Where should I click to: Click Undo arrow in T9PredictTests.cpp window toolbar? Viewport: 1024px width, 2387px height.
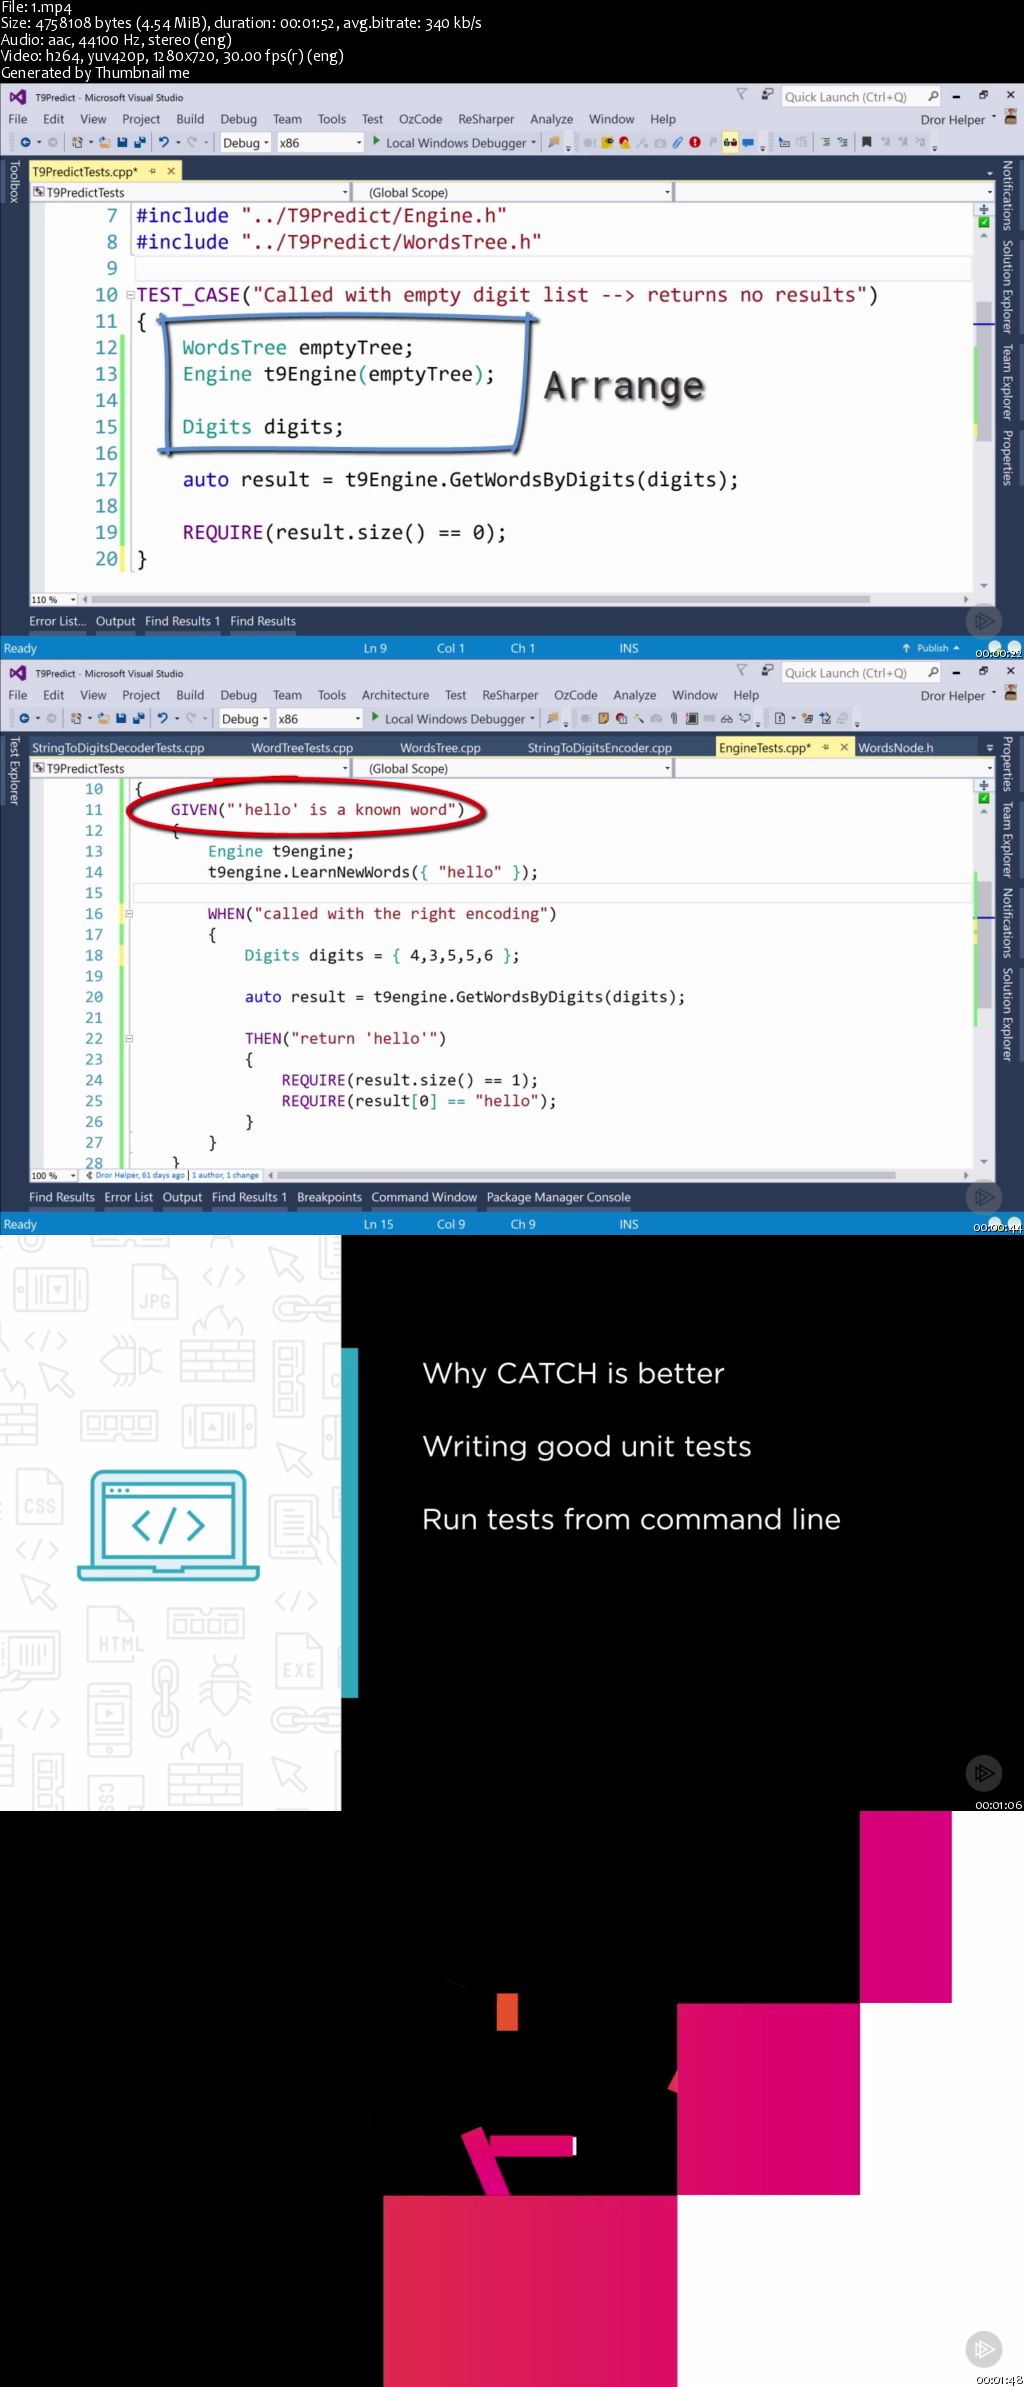(x=164, y=143)
